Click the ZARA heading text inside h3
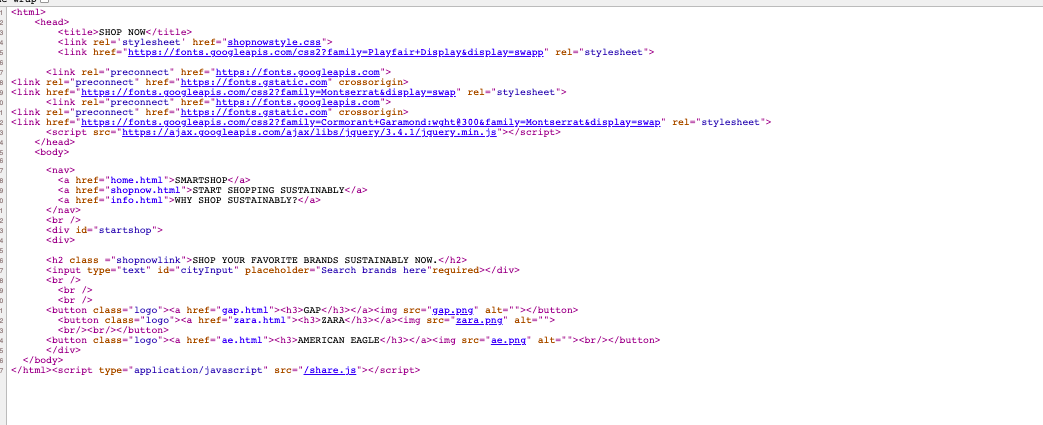Viewport: 1043px width, 425px height. click(x=333, y=320)
